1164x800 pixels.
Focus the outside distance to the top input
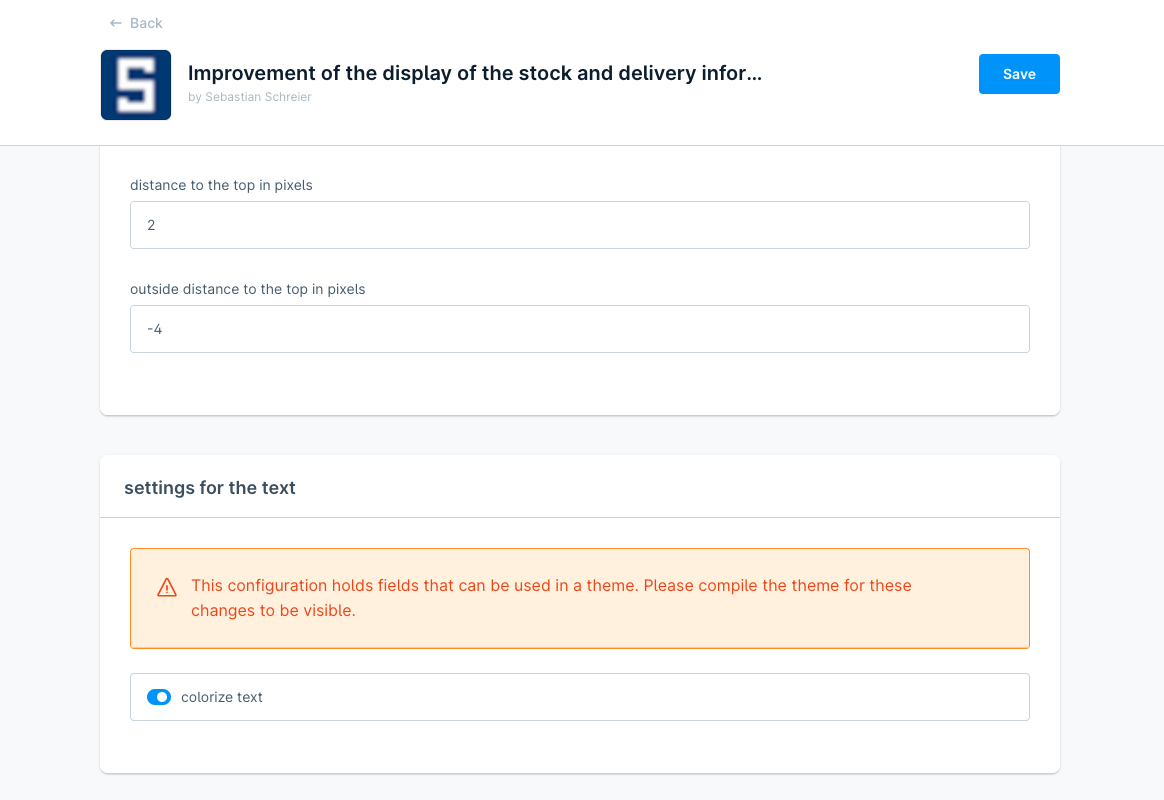(x=580, y=329)
